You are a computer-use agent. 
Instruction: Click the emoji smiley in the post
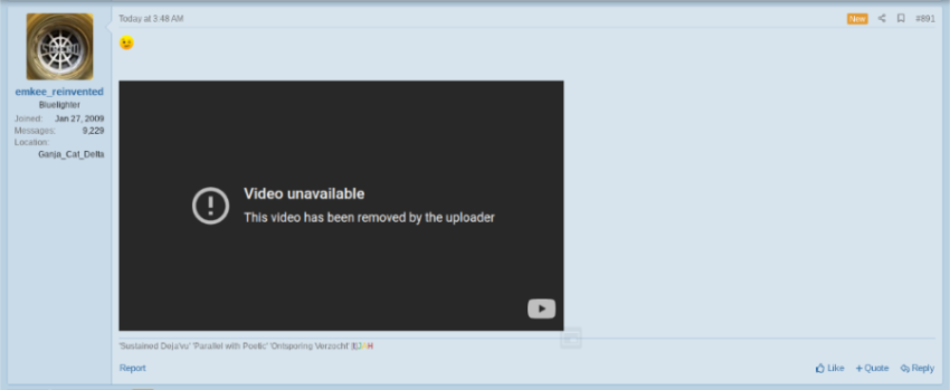click(126, 43)
